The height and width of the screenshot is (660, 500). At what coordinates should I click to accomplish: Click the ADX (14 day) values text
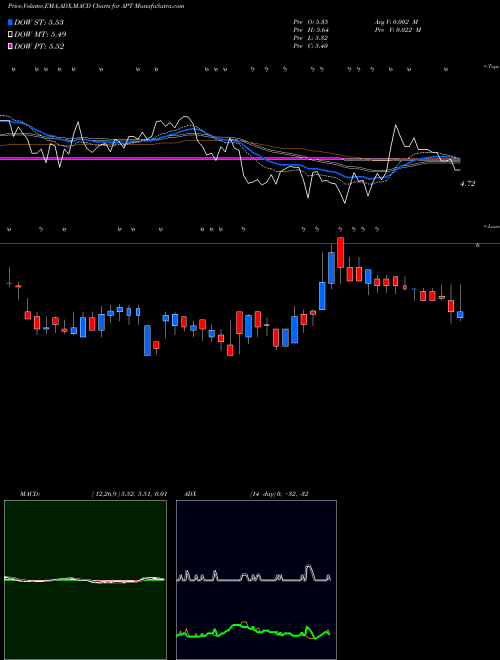click(279, 494)
